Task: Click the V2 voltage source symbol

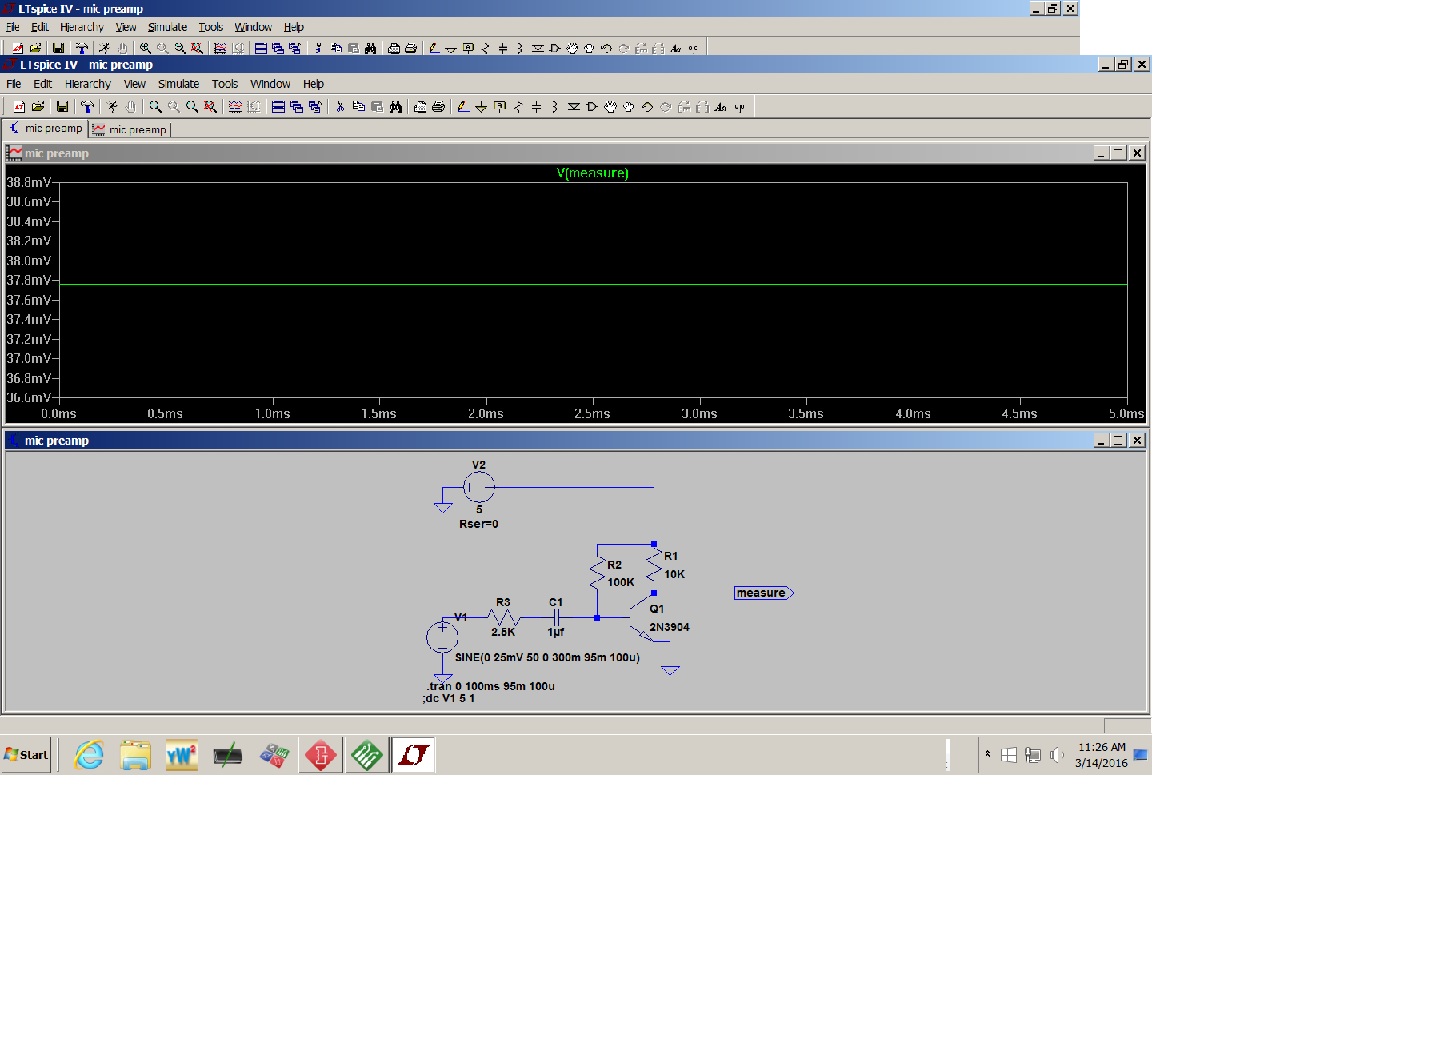Action: click(x=479, y=487)
